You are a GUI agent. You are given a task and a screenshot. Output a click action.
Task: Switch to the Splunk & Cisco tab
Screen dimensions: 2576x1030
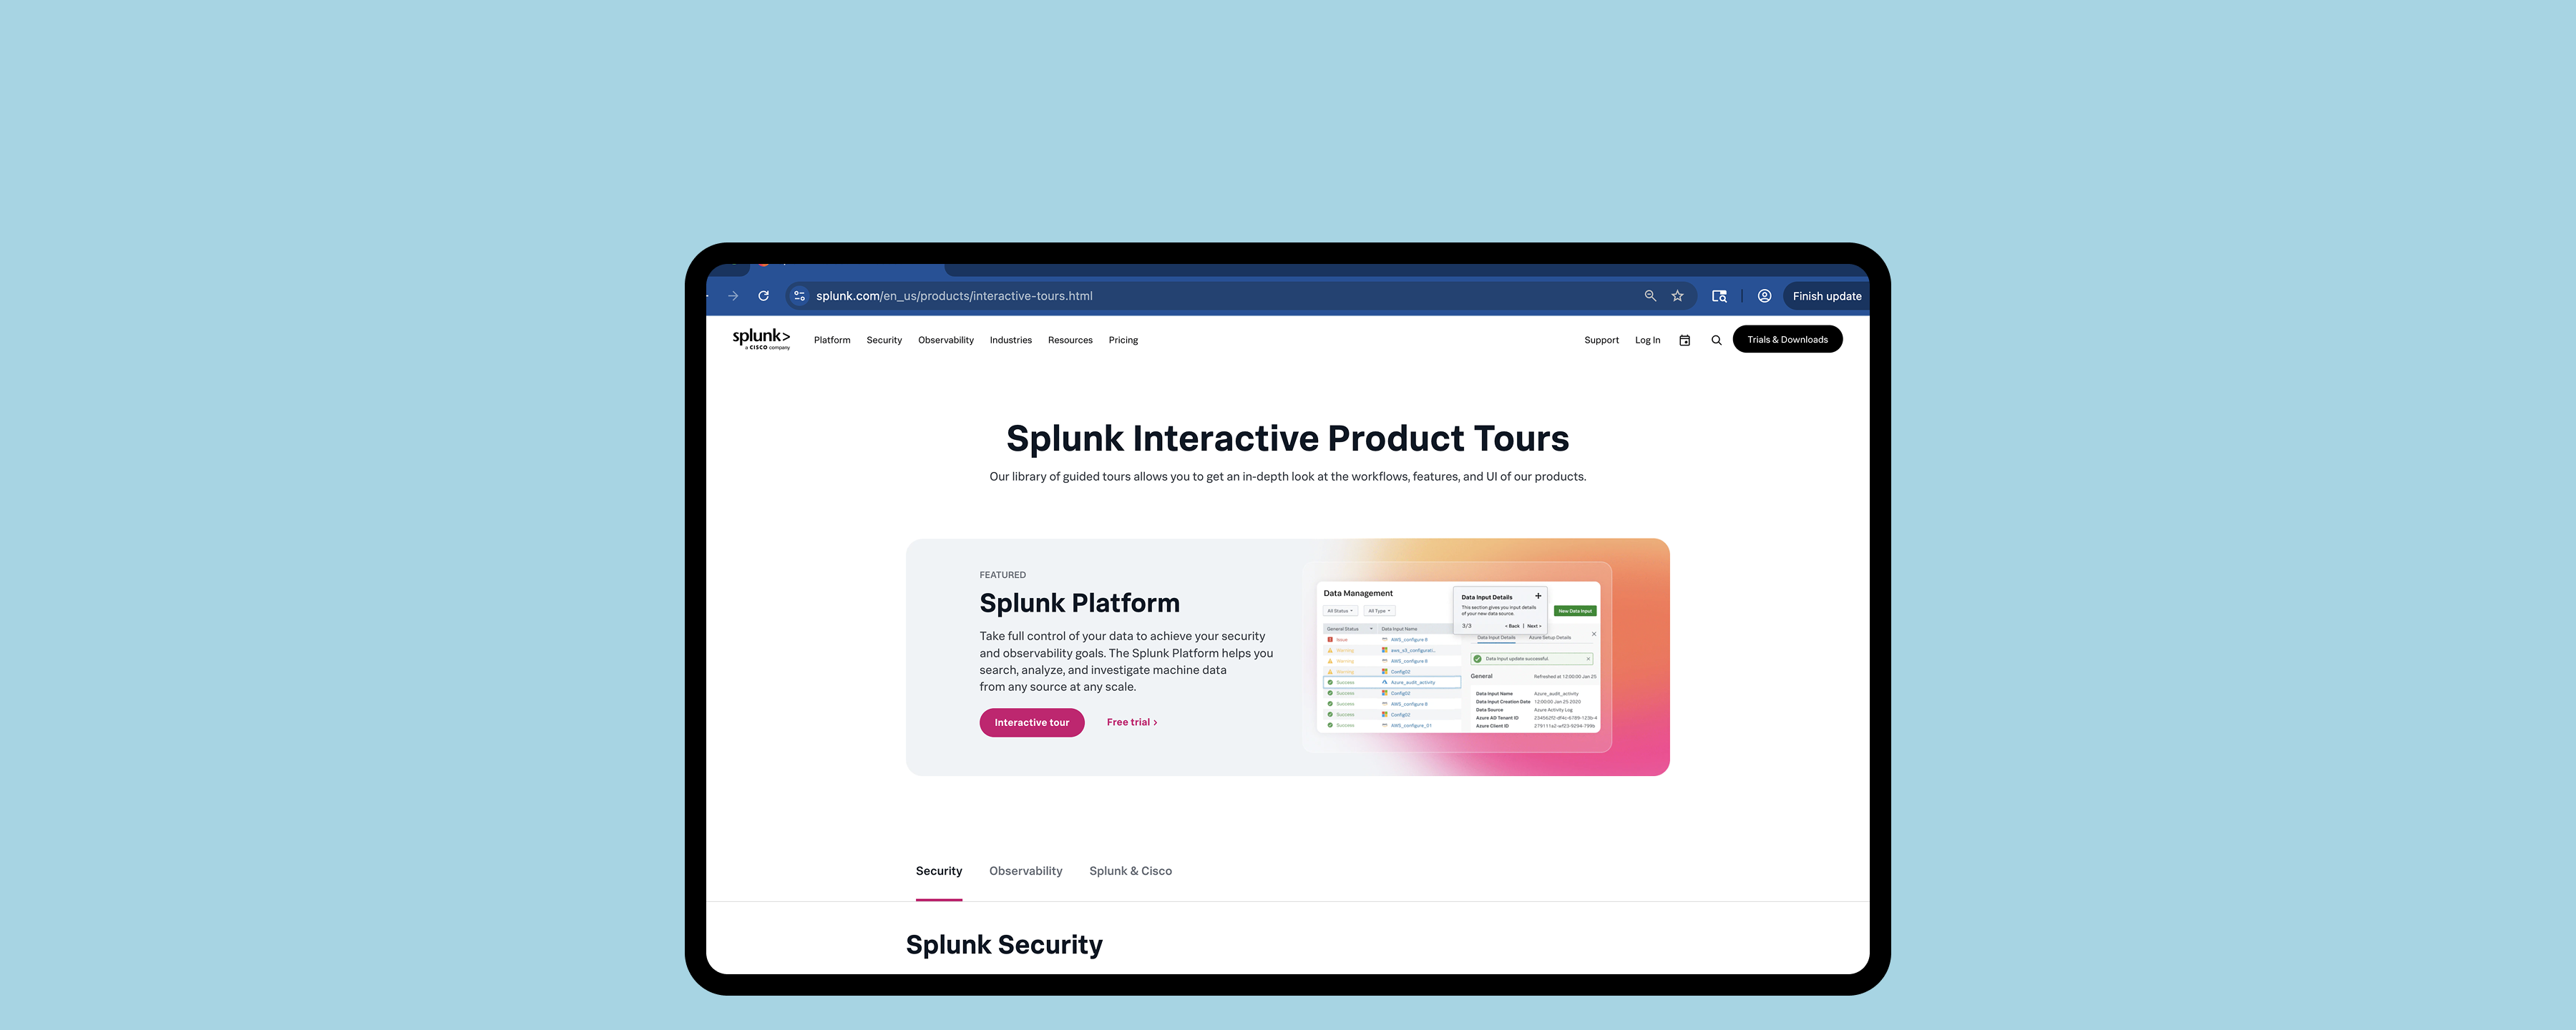(1130, 871)
